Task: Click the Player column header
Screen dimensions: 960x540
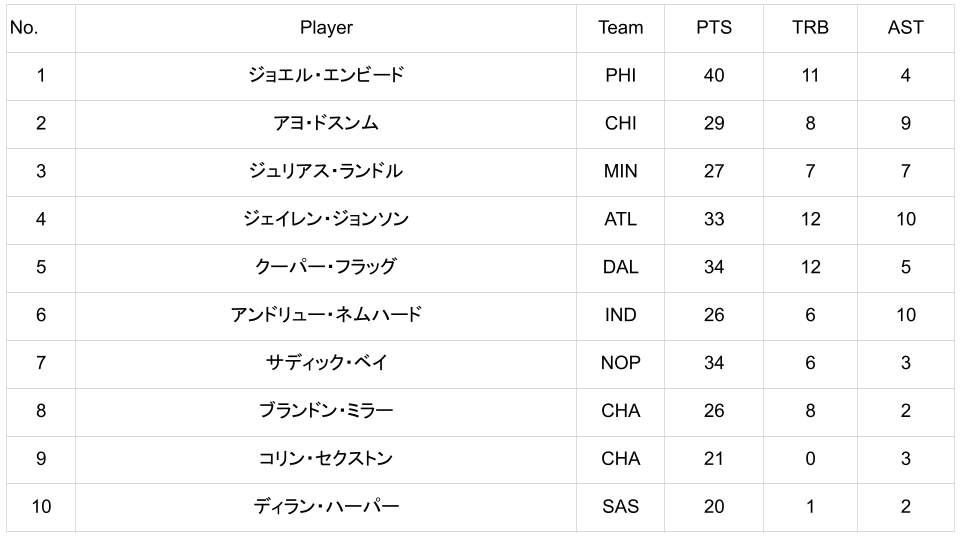Action: 326,28
